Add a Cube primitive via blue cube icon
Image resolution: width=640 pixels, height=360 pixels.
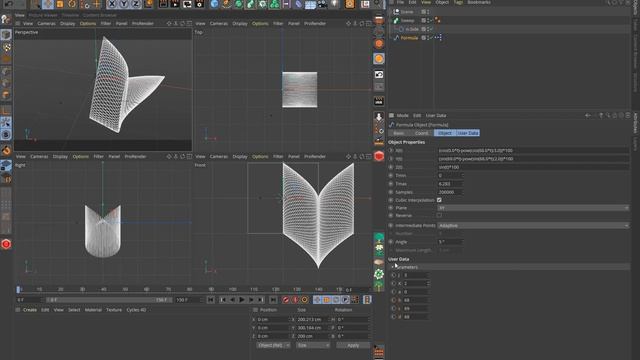point(214,4)
